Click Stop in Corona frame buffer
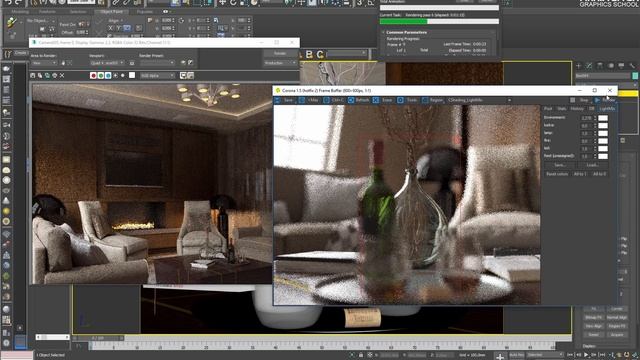Viewport: 640px width, 360px height. pos(580,100)
